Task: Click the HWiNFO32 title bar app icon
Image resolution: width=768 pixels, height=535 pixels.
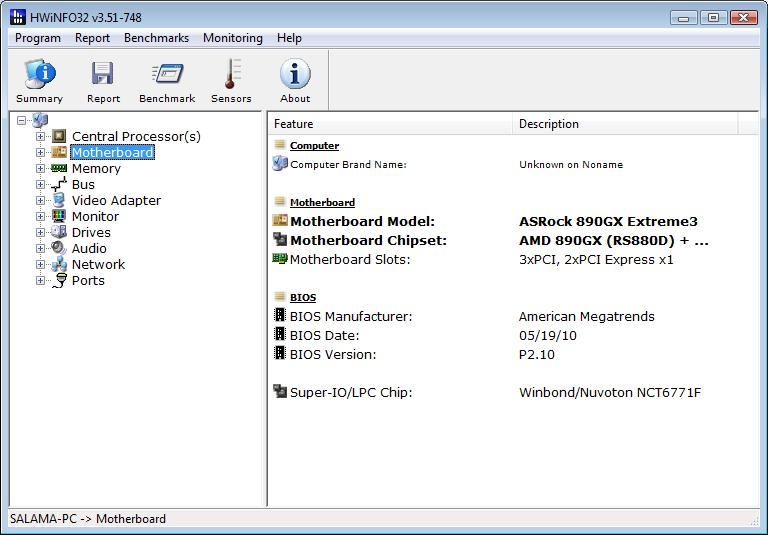Action: pos(18,17)
